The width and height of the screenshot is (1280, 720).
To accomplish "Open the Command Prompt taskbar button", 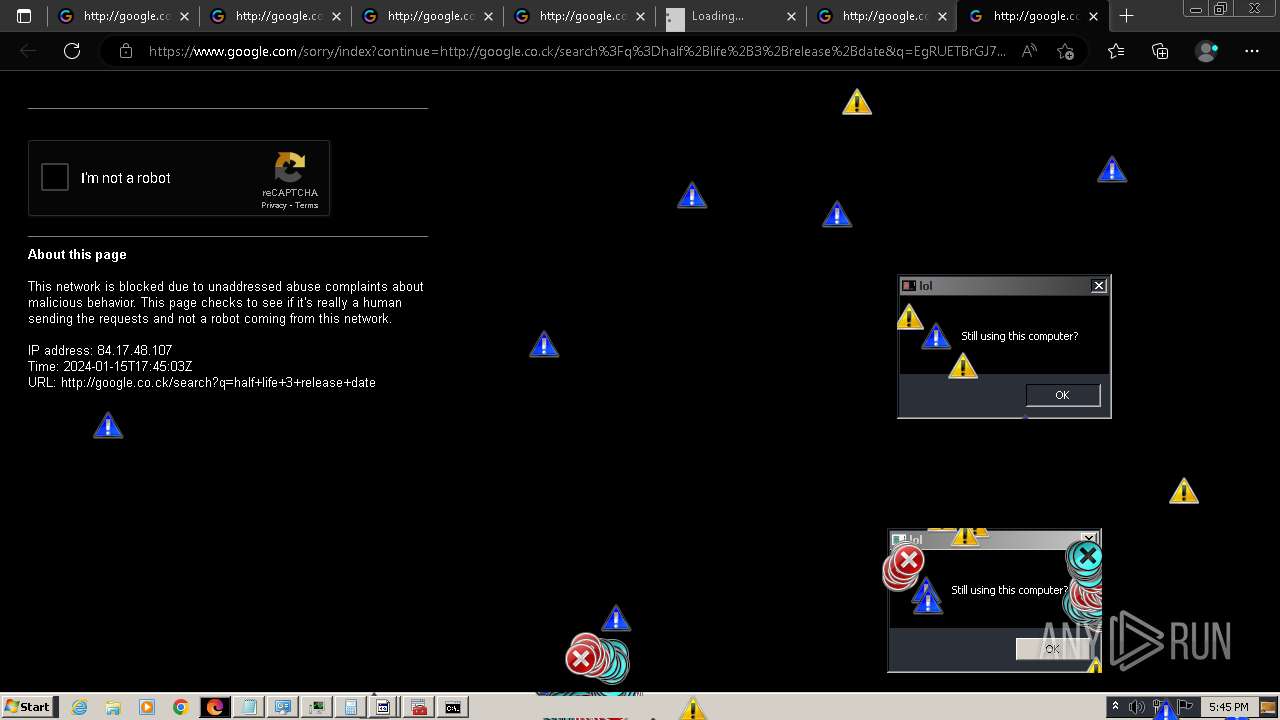I will point(453,707).
